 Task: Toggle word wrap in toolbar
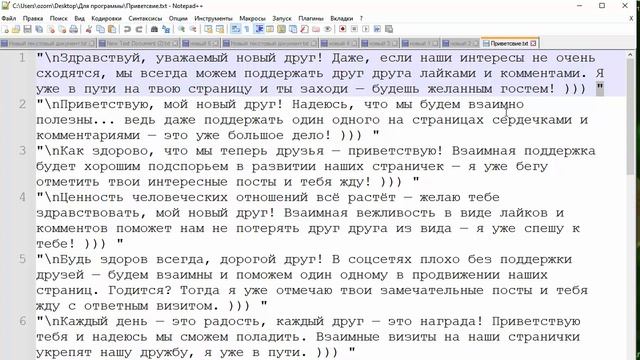[x=236, y=29]
